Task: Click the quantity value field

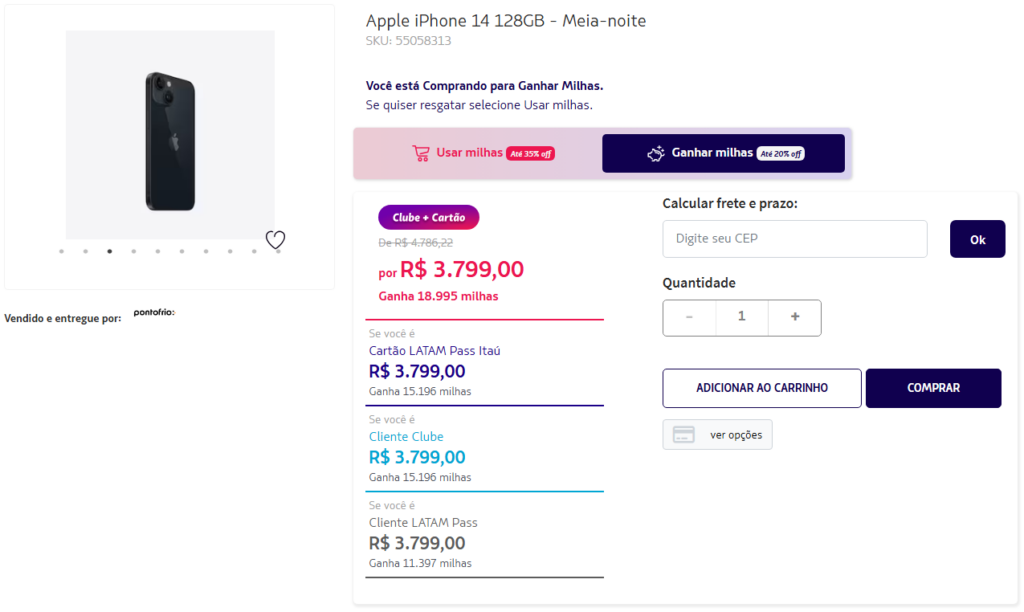Action: tap(742, 317)
